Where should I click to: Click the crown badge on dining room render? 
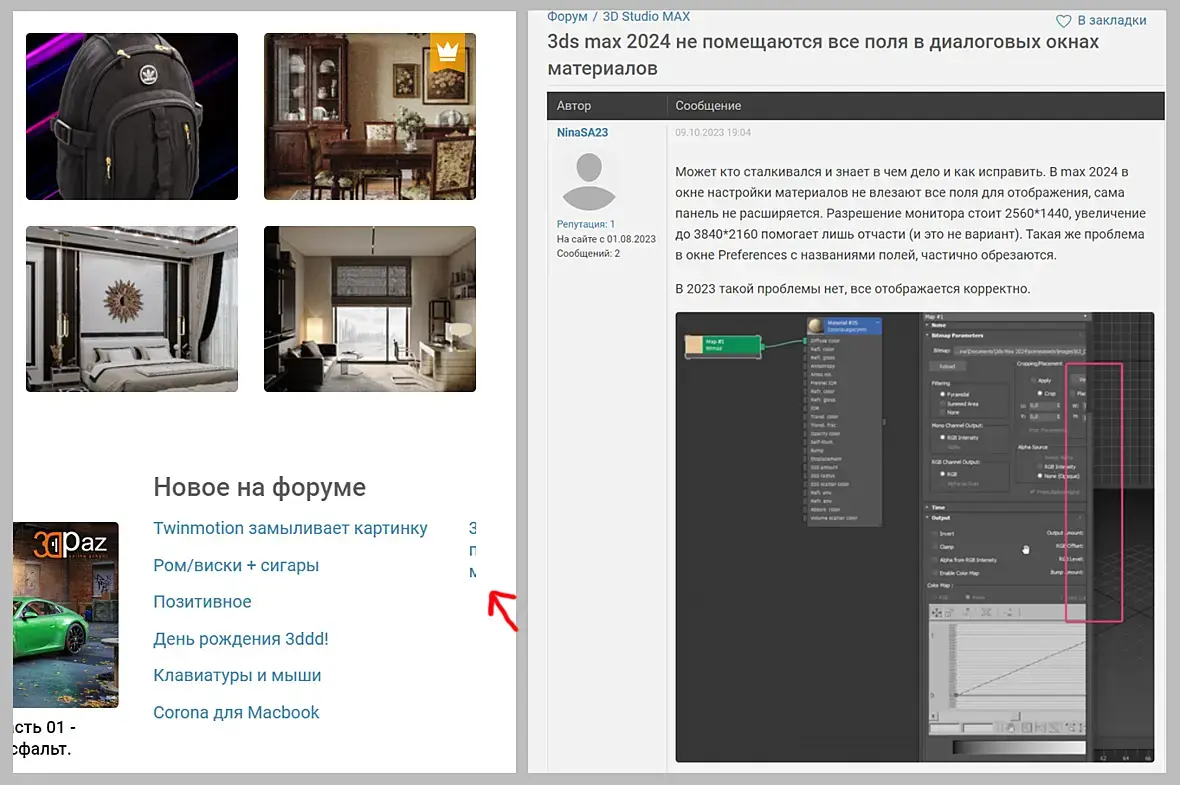point(448,51)
